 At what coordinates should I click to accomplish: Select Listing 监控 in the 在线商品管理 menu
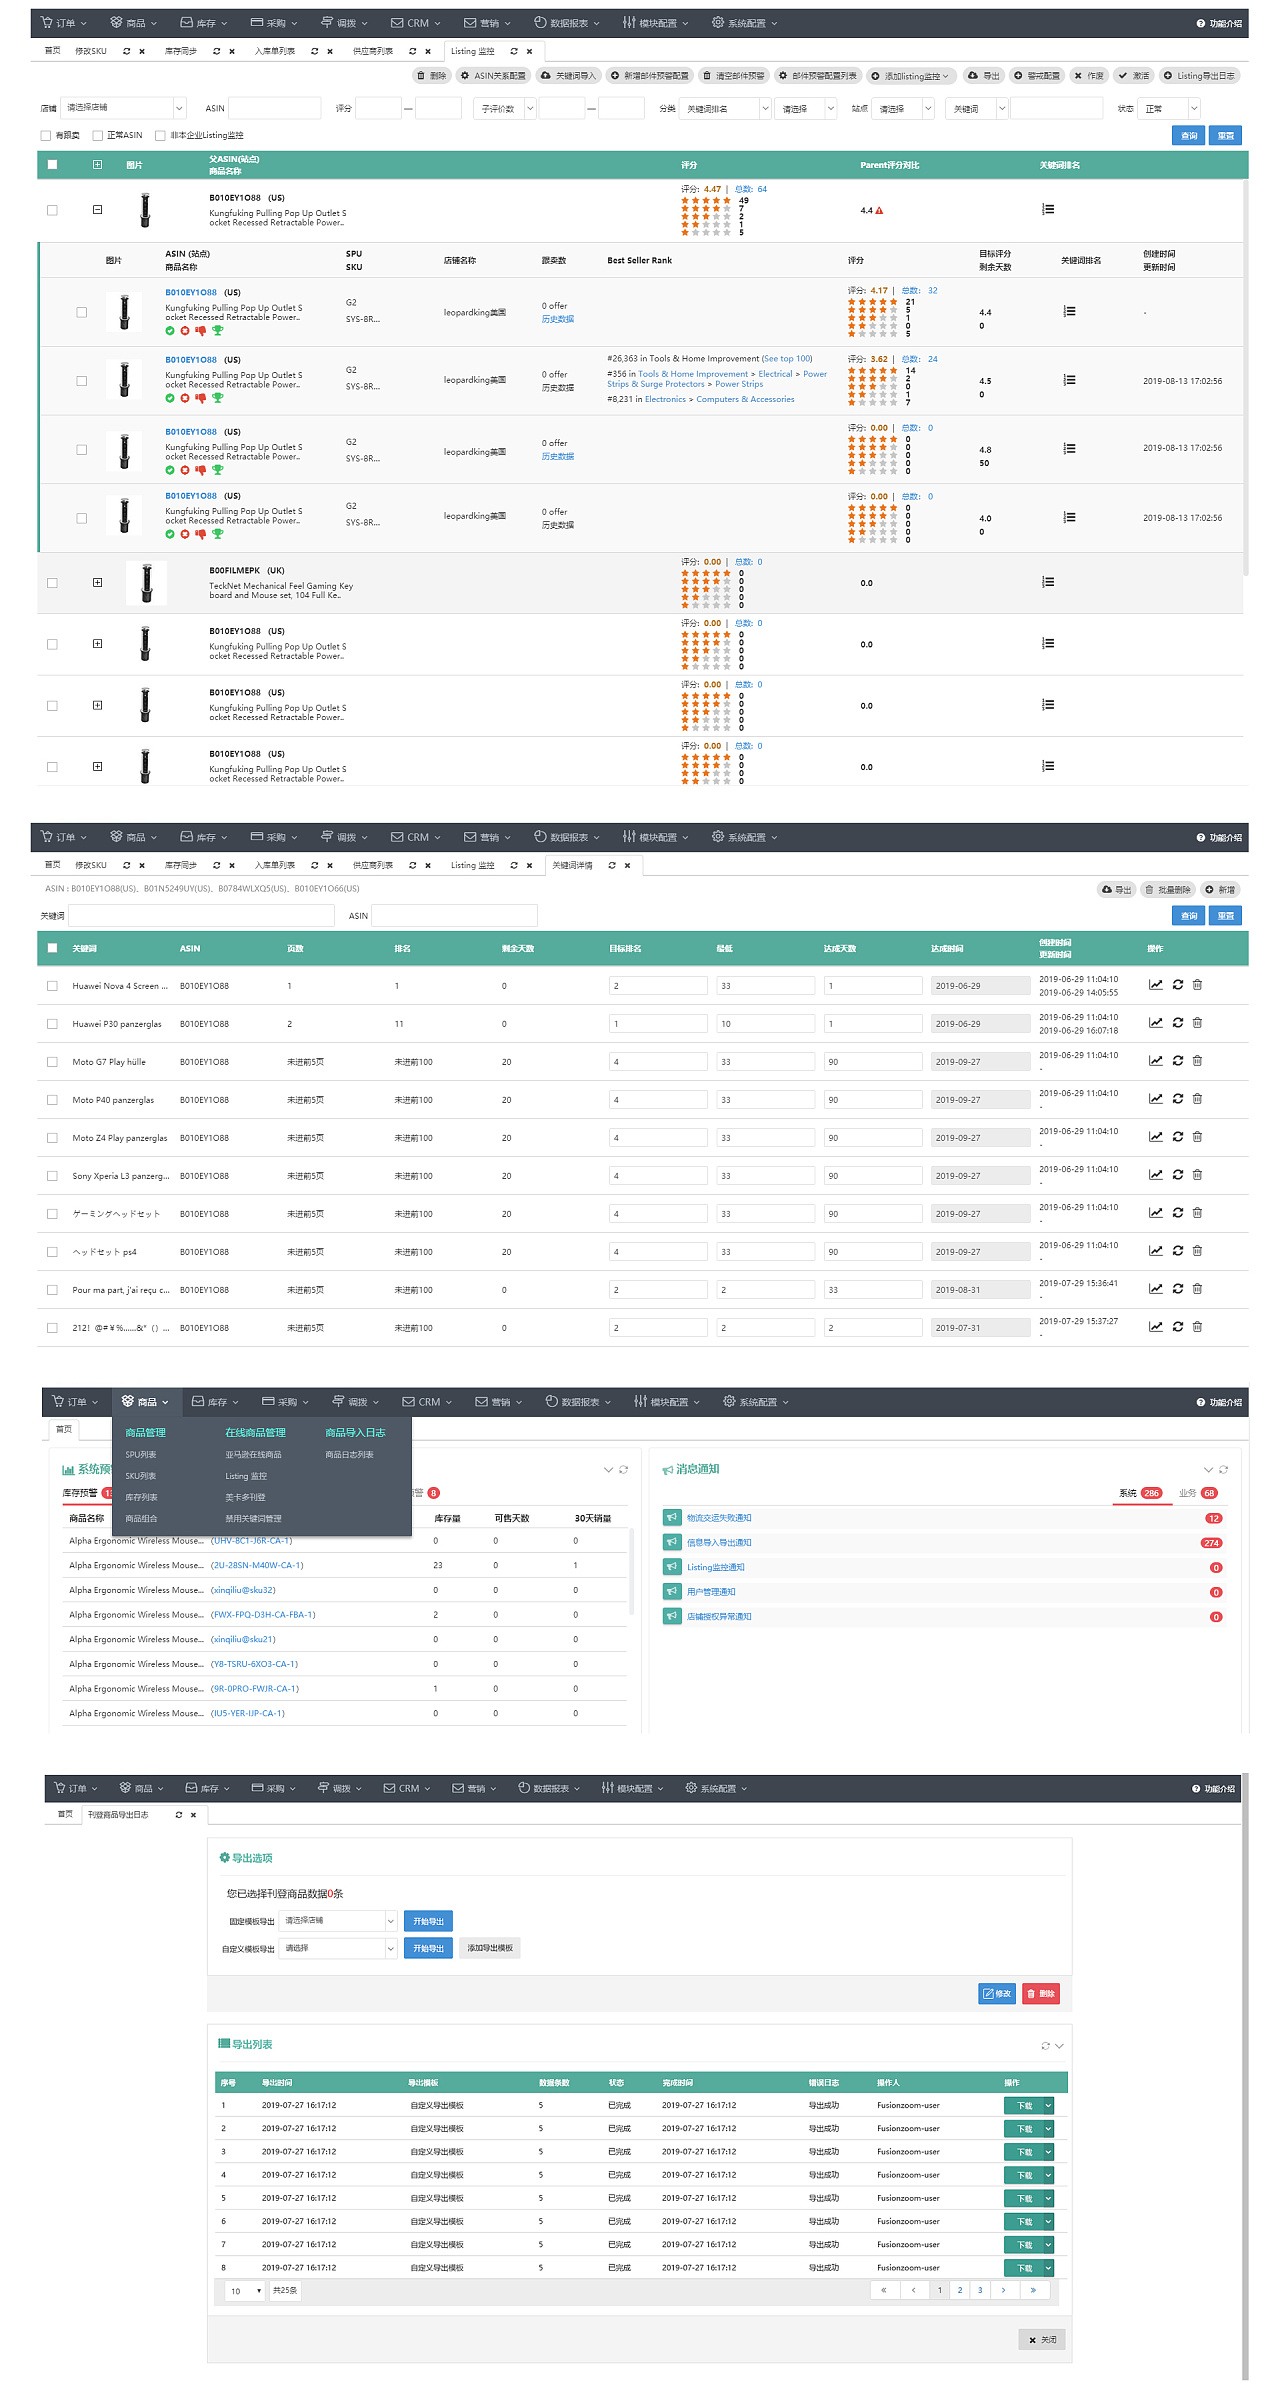(x=246, y=1476)
